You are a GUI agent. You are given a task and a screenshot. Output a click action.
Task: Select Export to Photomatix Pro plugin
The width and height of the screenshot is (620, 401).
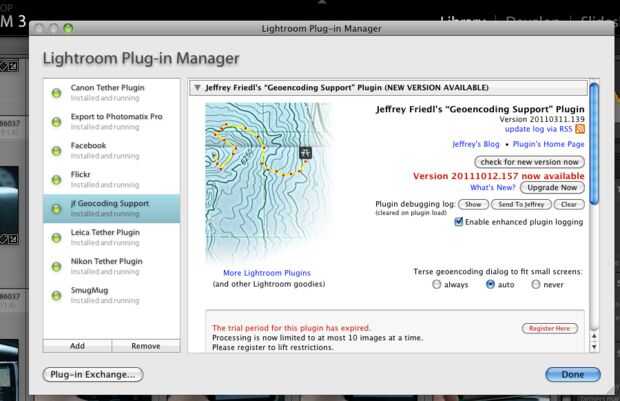coord(112,122)
